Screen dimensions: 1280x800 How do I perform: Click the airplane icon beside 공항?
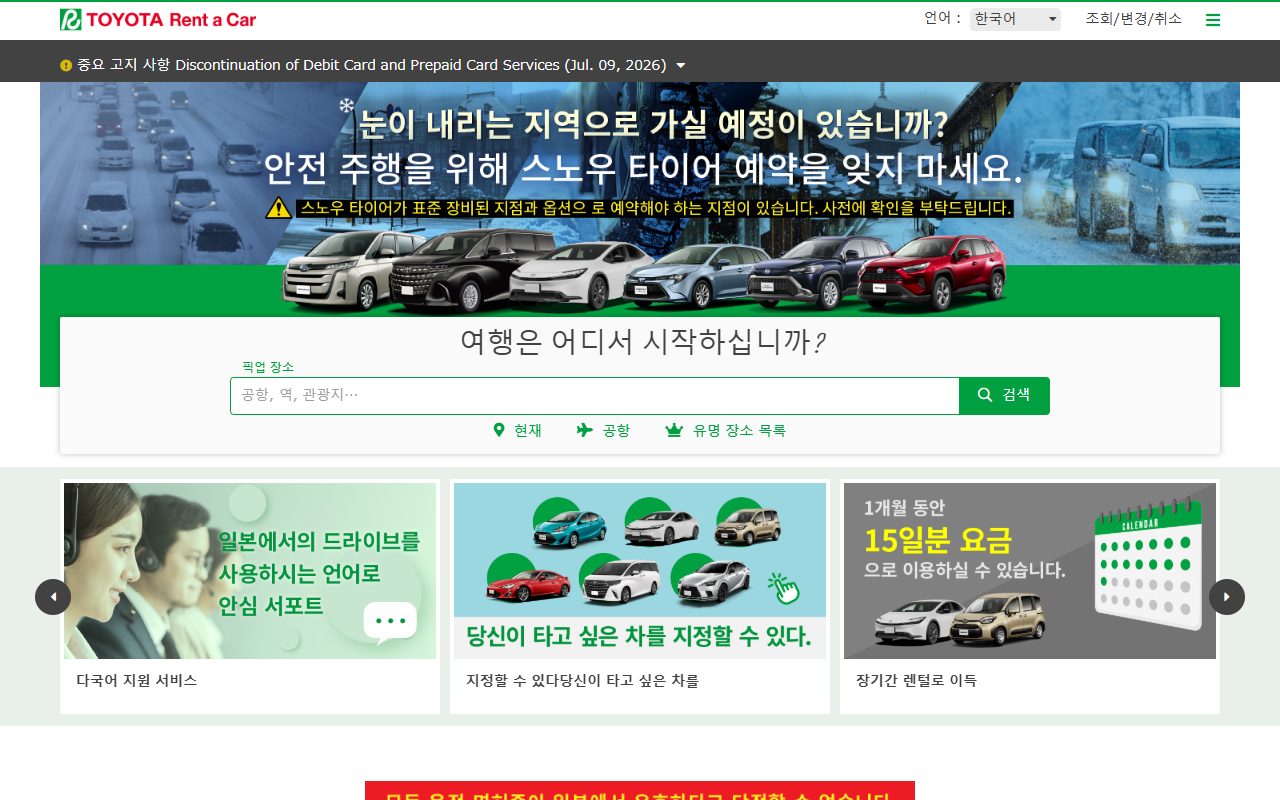tap(585, 430)
